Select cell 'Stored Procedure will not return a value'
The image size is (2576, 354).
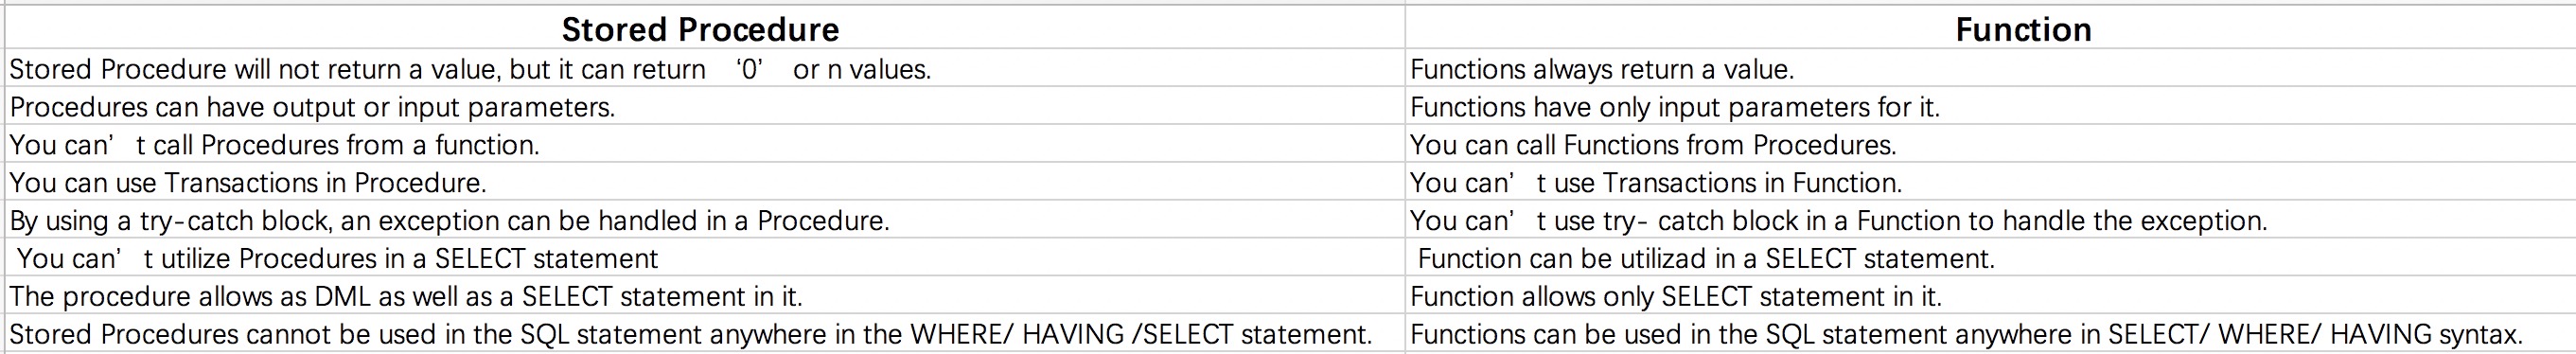tap(704, 69)
